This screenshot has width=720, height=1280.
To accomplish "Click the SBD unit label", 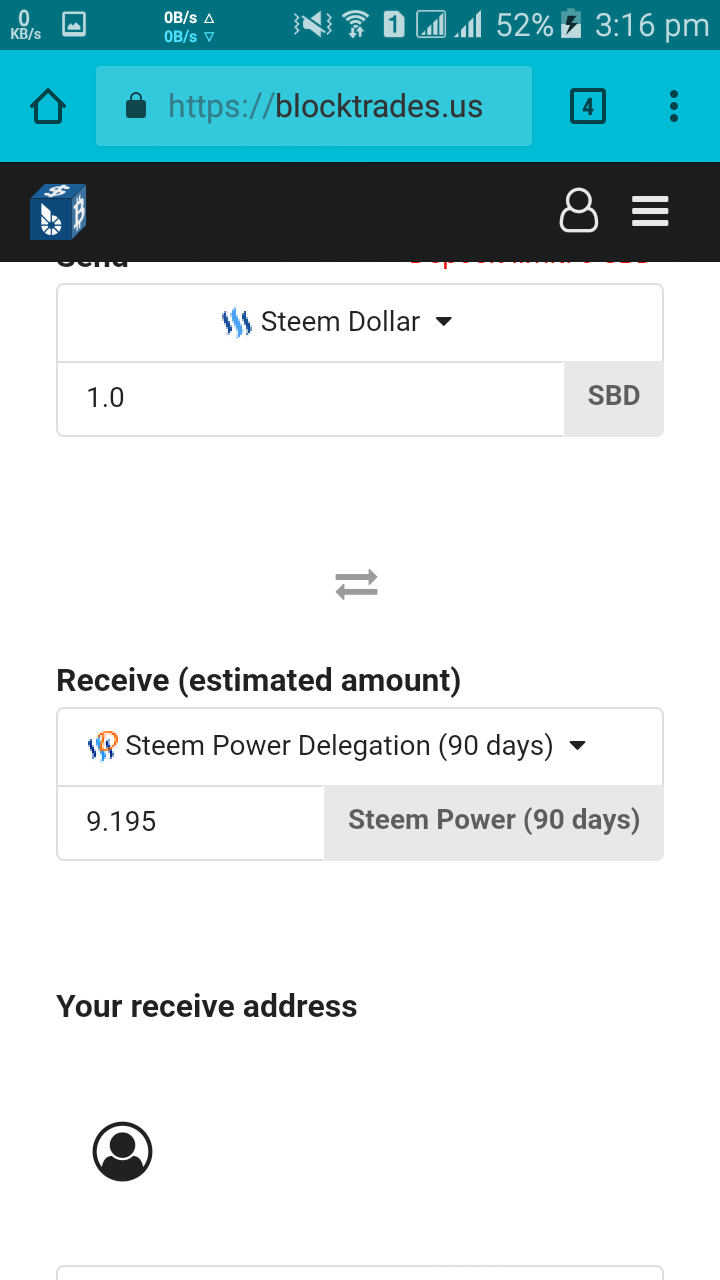I will click(x=614, y=396).
